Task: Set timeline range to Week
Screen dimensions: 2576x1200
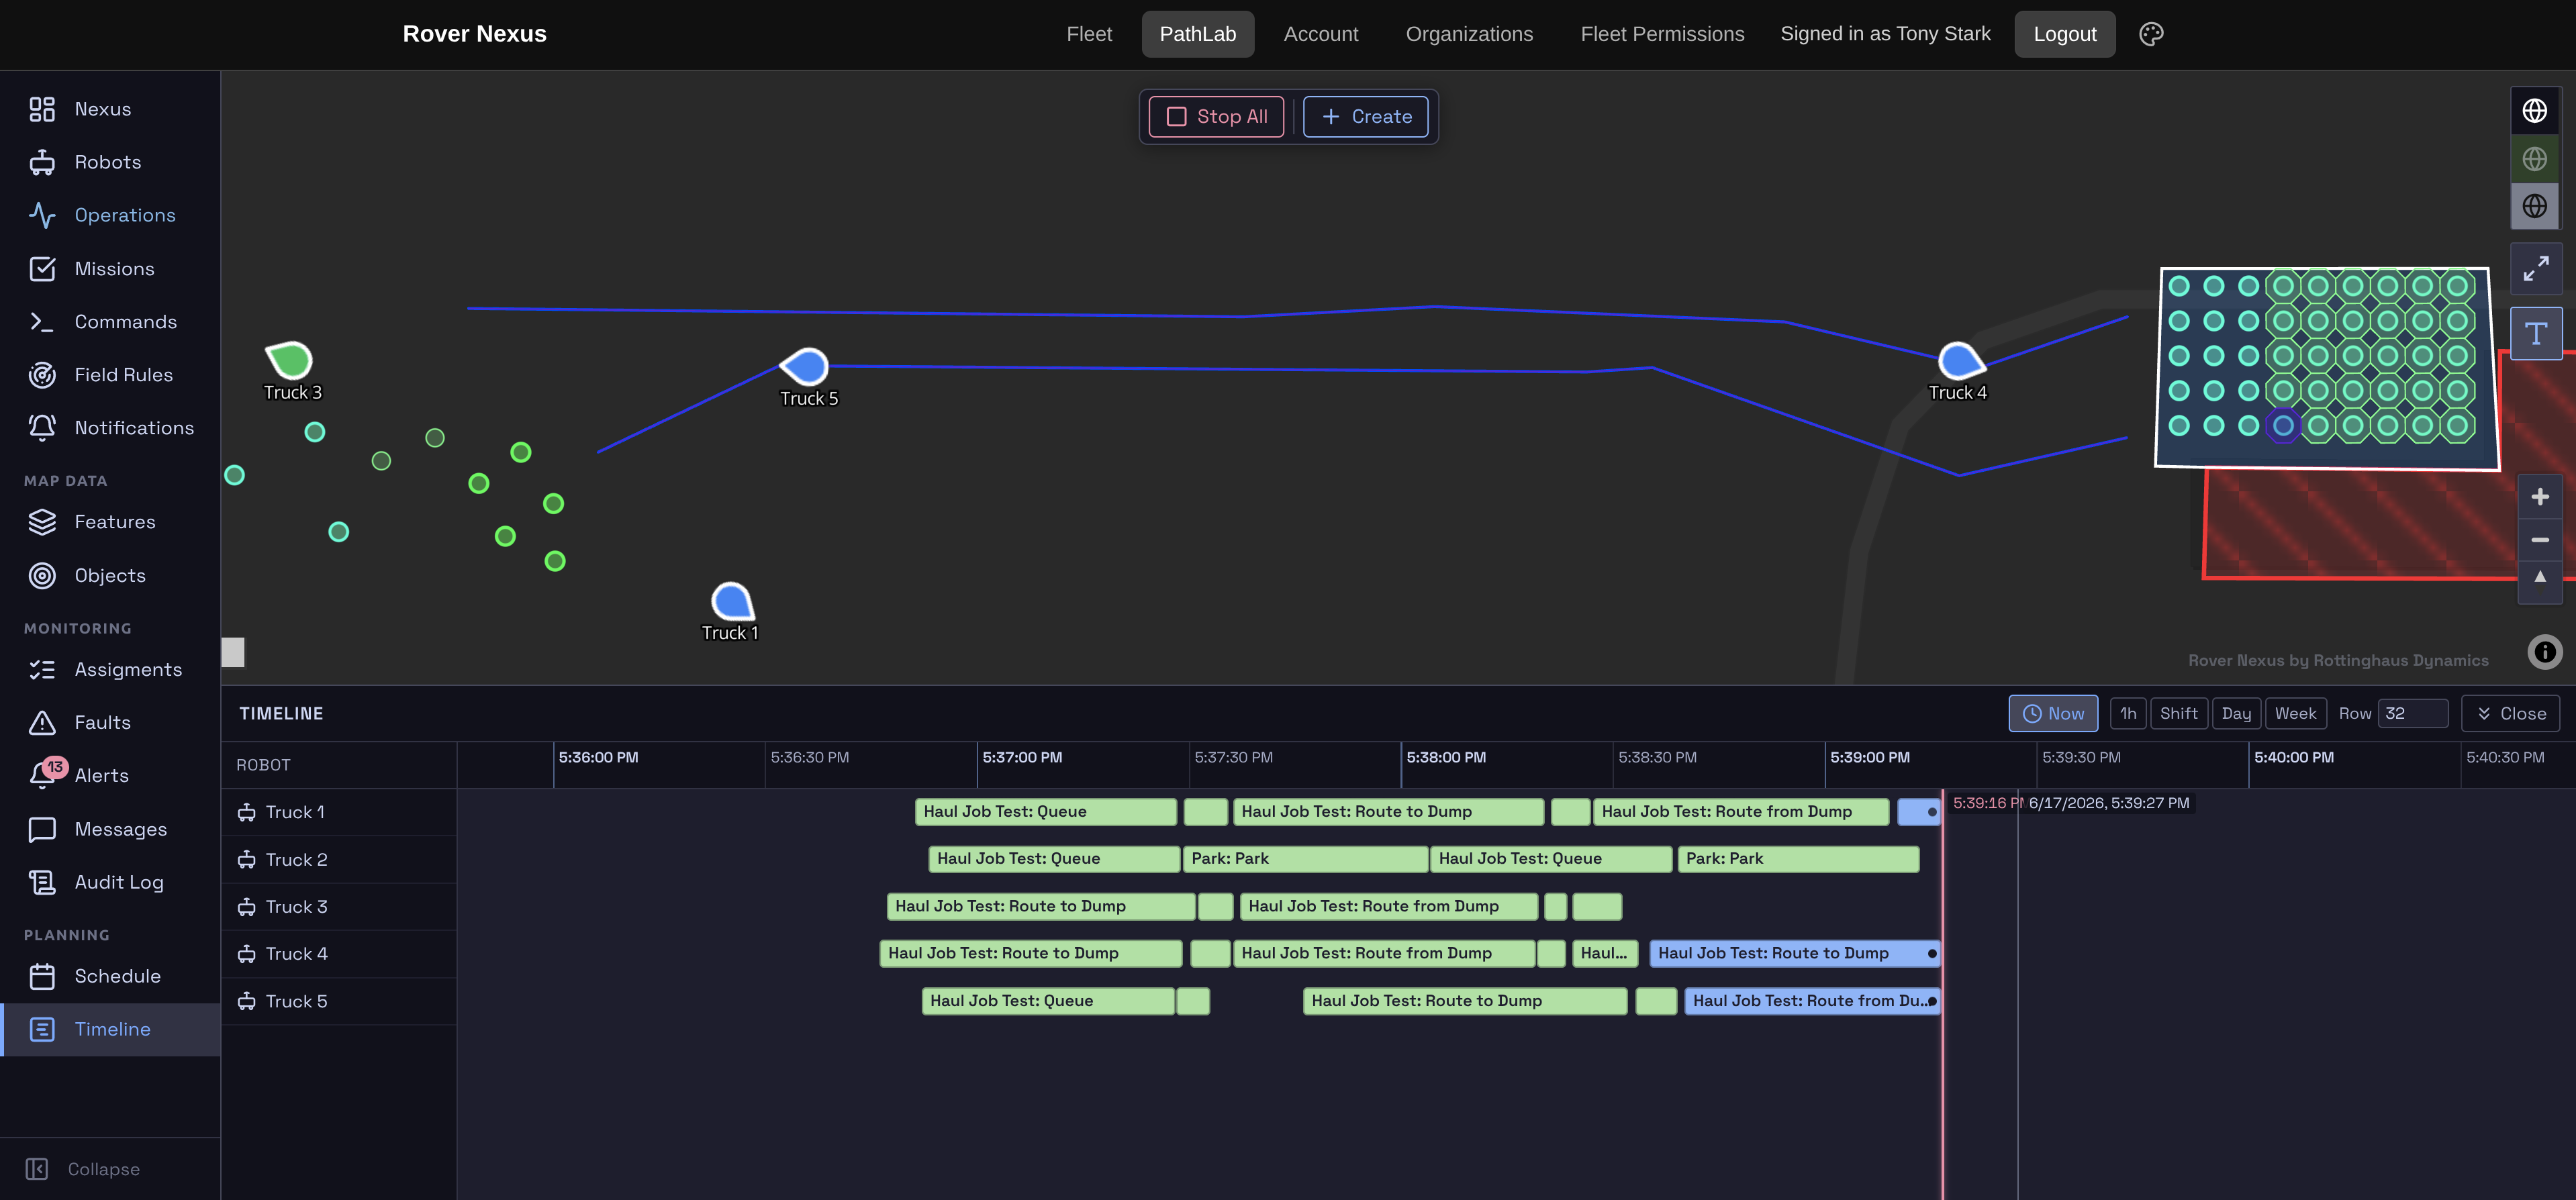Action: [2295, 714]
